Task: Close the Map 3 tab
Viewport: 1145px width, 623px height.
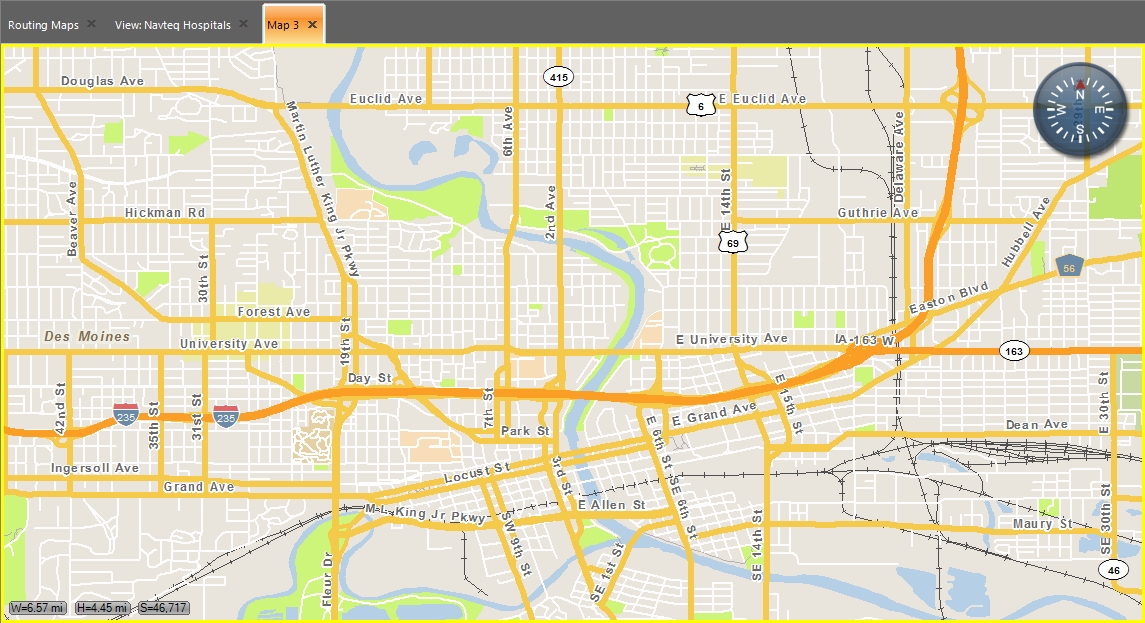Action: pyautogui.click(x=313, y=24)
